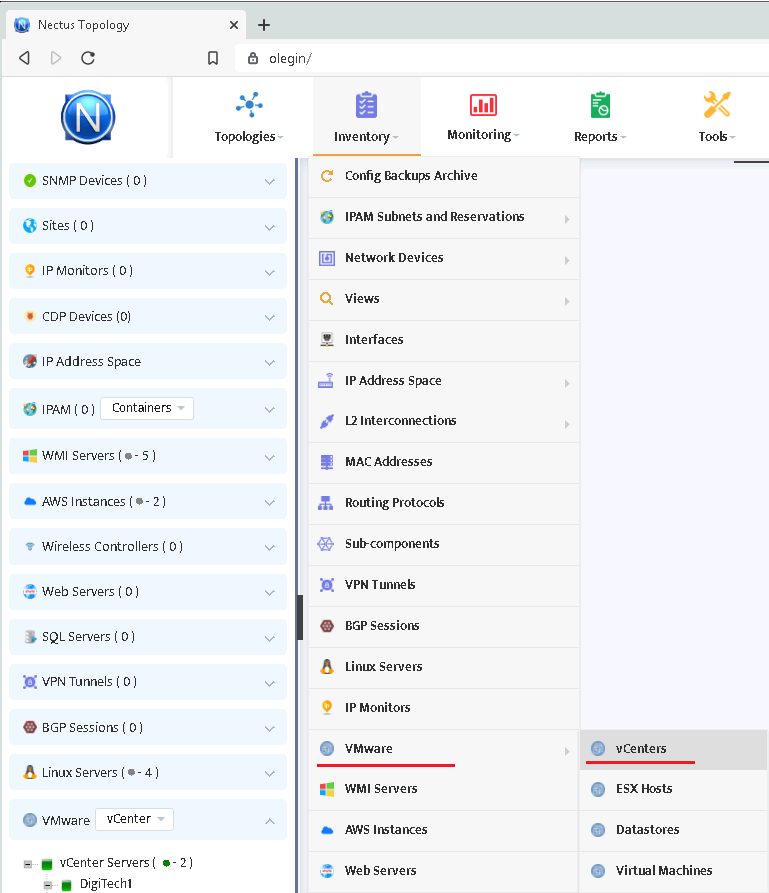
Task: Open the Topologies menu
Action: pos(249,117)
